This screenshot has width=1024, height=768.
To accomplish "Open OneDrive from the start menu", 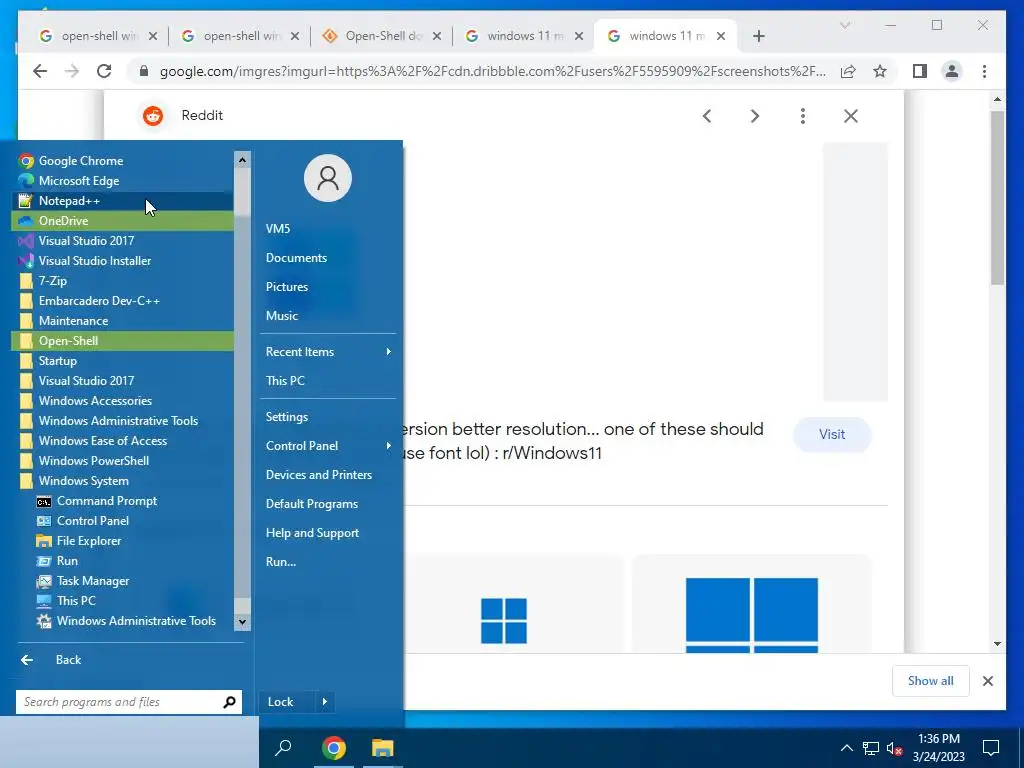I will pos(122,221).
